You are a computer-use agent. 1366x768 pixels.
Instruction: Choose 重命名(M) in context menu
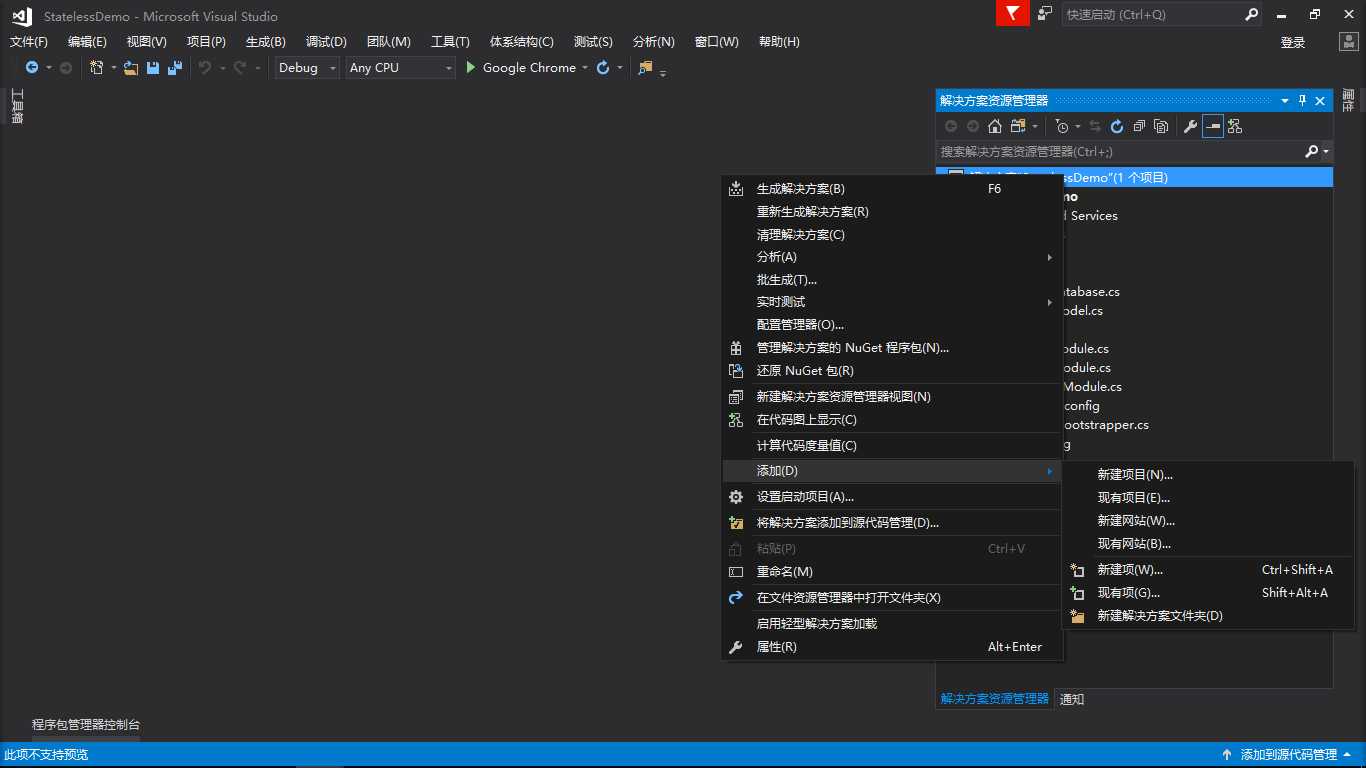click(x=892, y=572)
